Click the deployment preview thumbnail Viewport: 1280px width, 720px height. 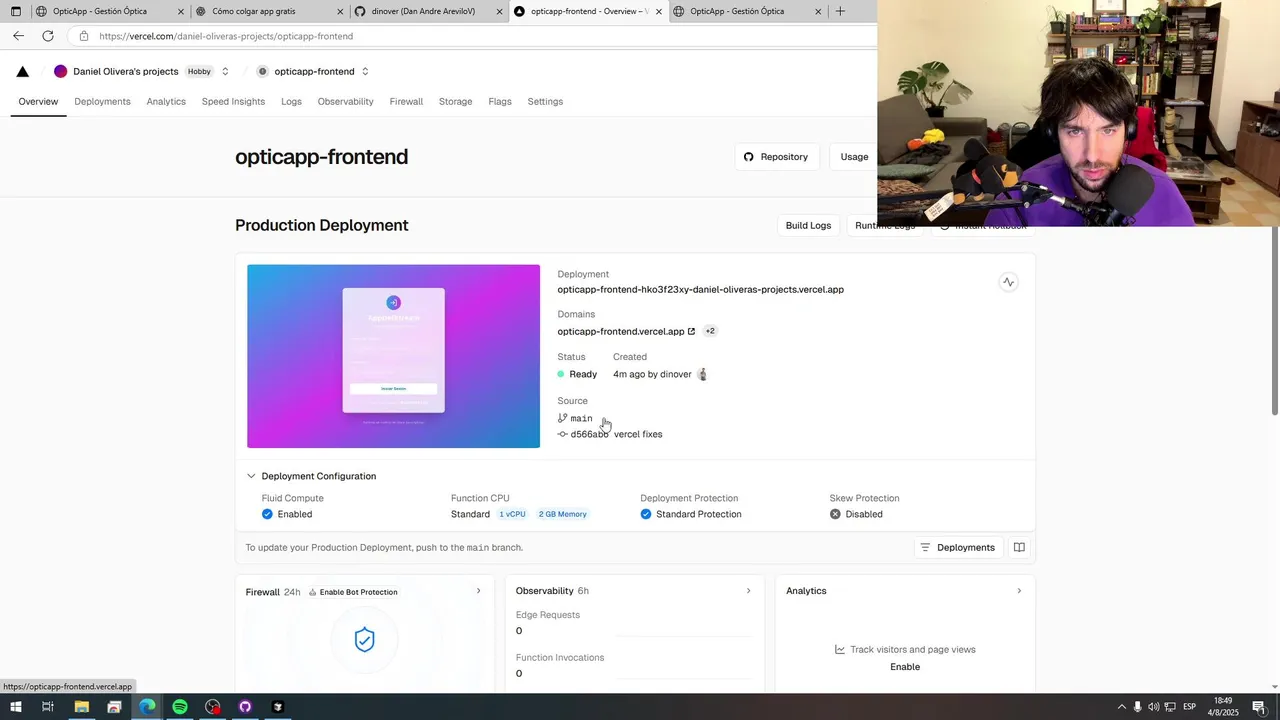coord(393,356)
